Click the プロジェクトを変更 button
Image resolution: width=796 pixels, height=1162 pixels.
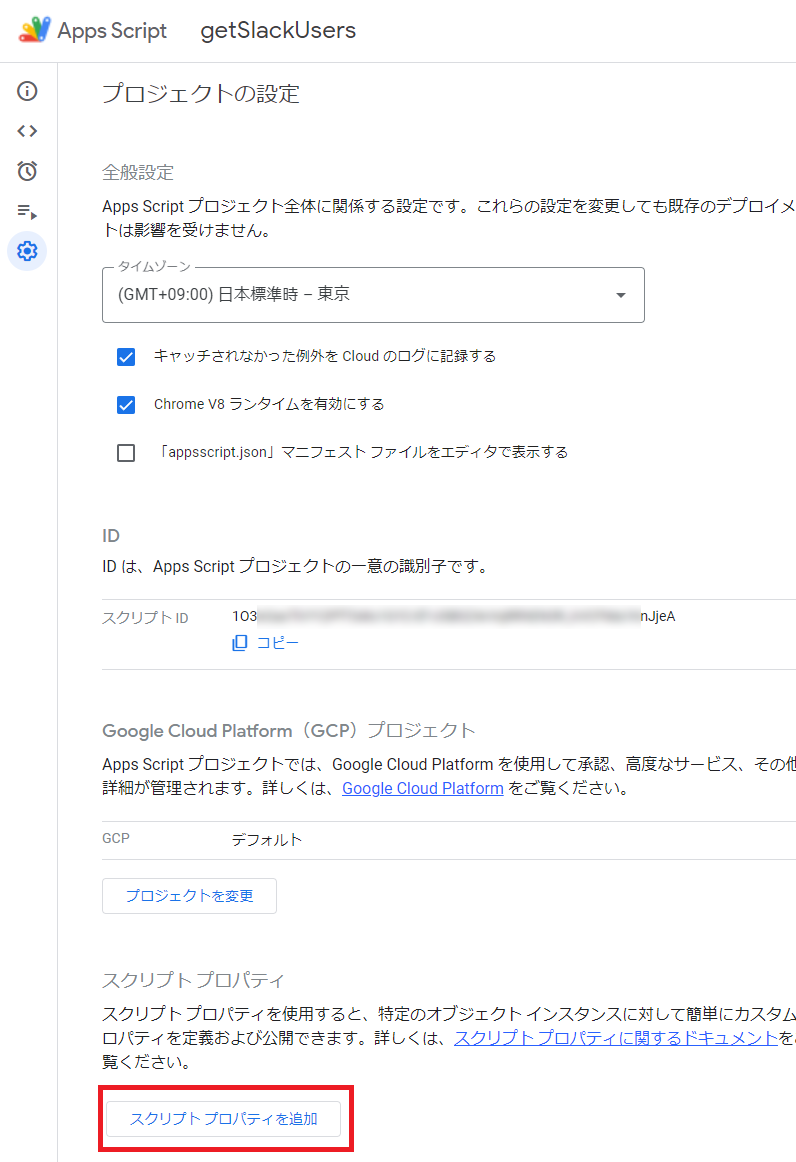tap(190, 896)
